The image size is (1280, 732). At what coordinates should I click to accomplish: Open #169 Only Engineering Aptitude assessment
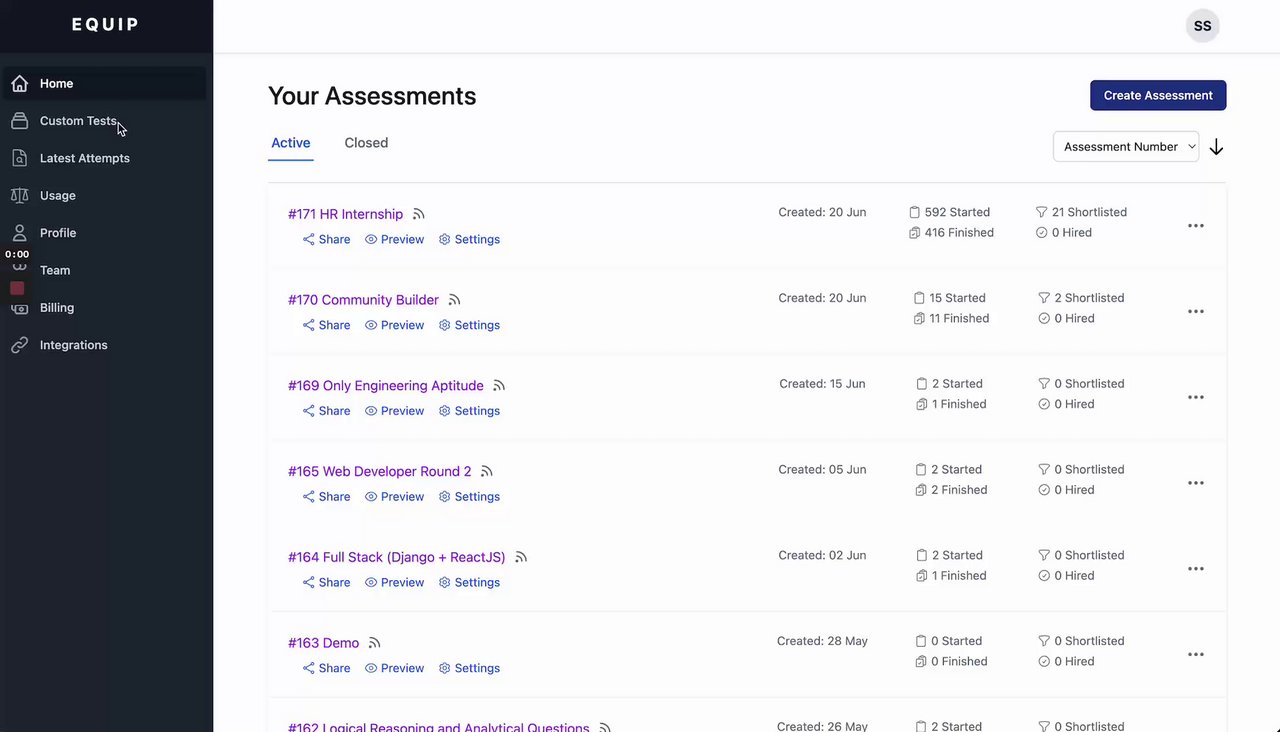(x=385, y=386)
